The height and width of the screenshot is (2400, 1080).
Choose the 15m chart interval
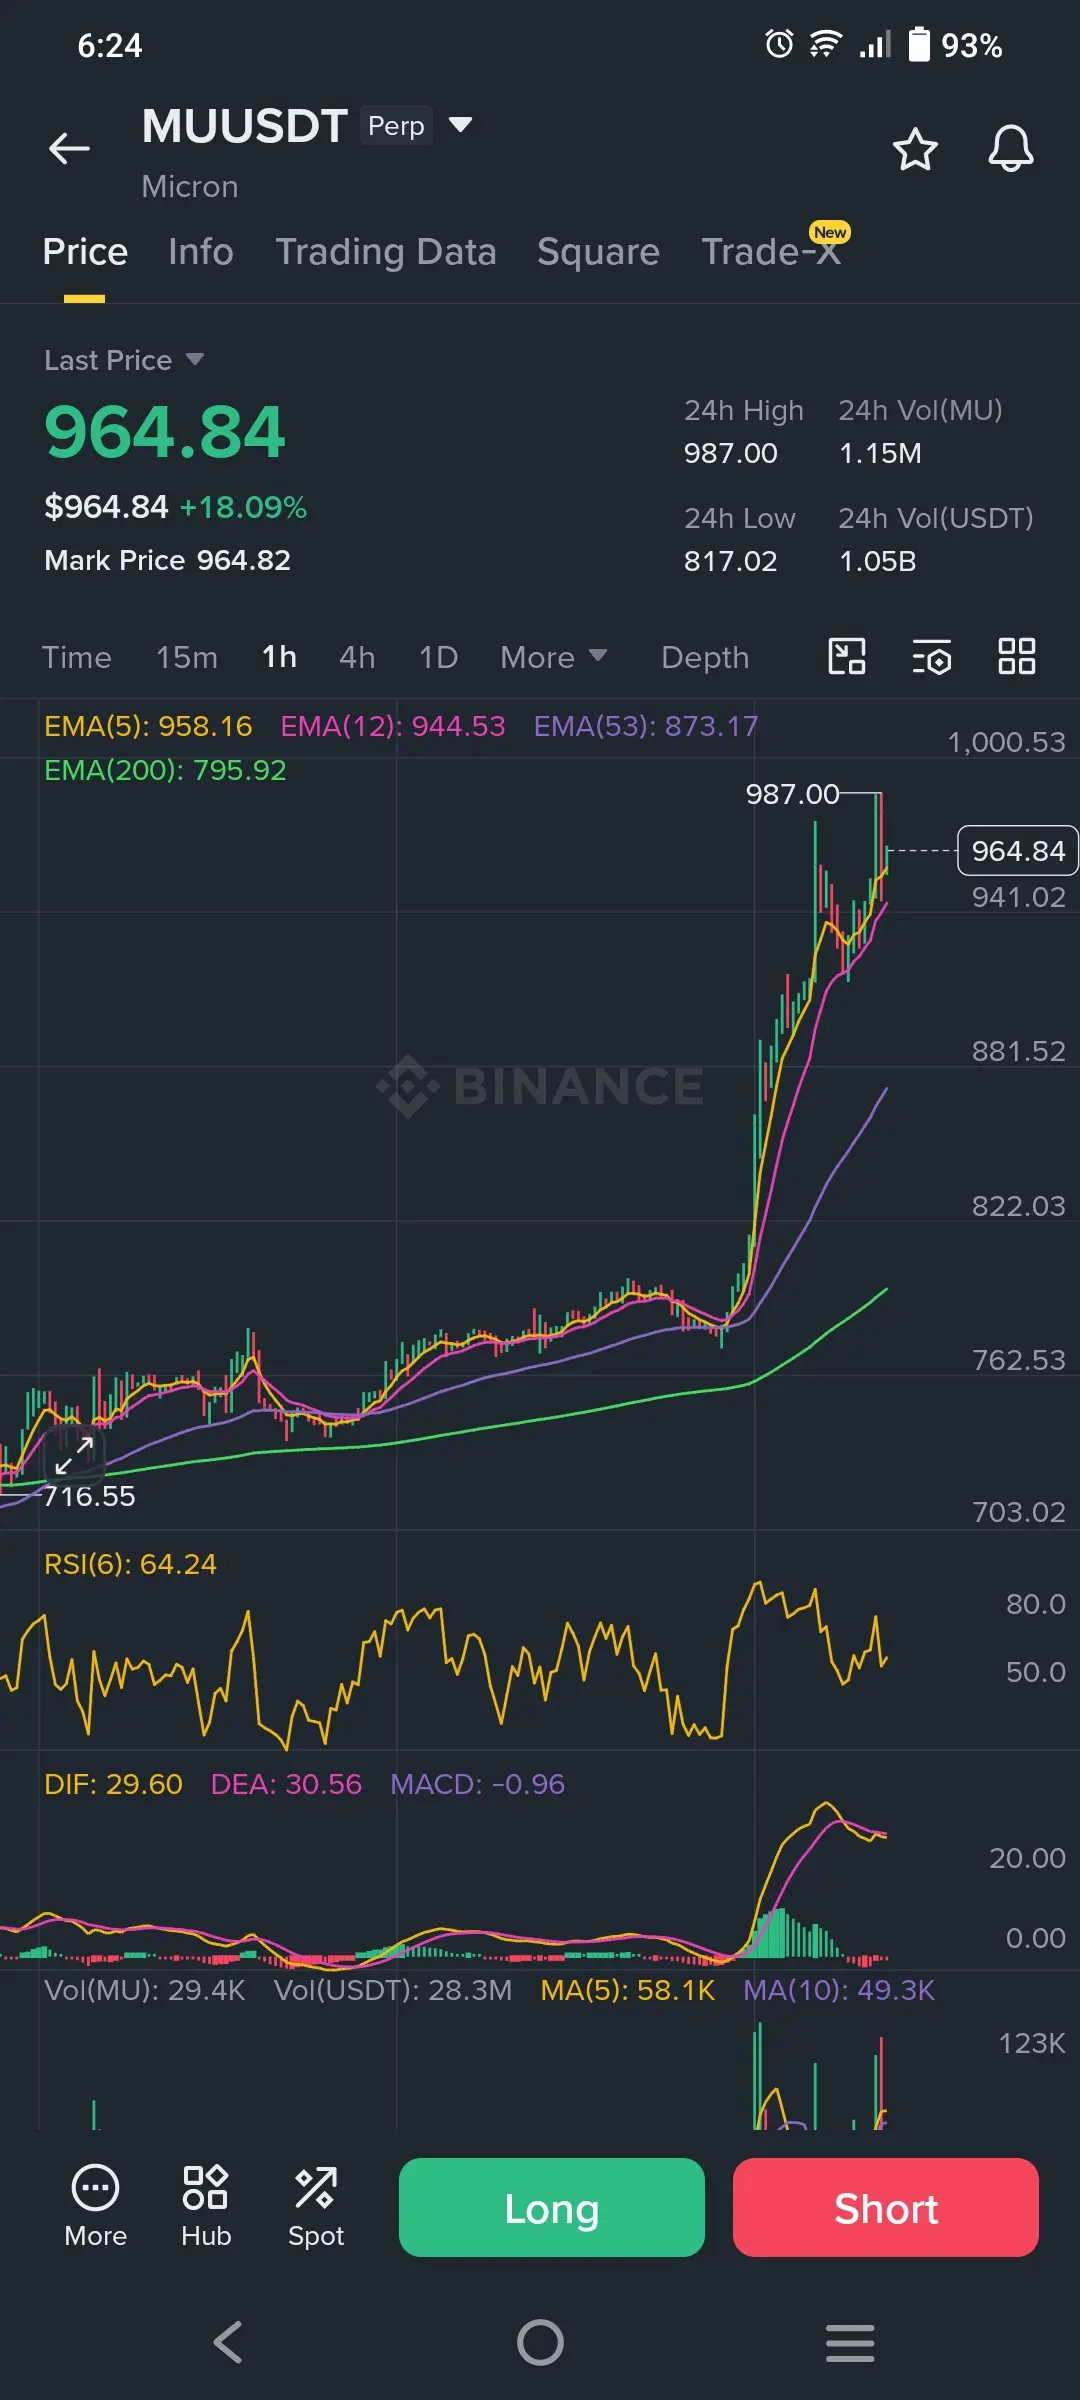coord(187,657)
